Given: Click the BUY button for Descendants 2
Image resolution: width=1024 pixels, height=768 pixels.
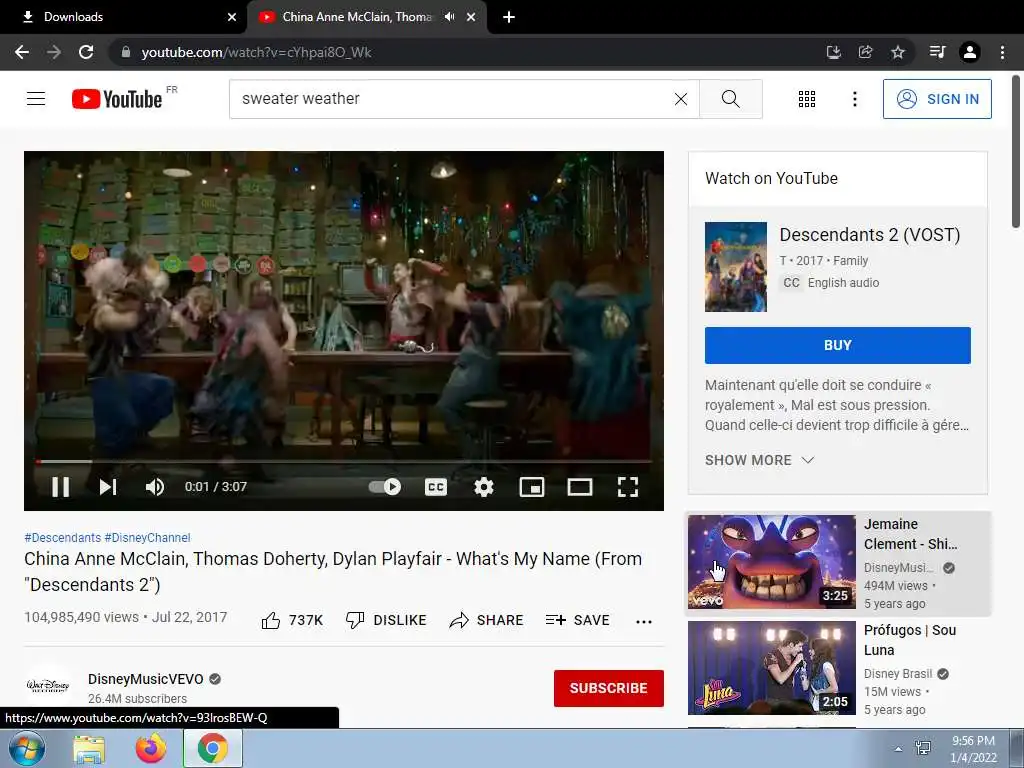Looking at the screenshot, I should pyautogui.click(x=837, y=345).
